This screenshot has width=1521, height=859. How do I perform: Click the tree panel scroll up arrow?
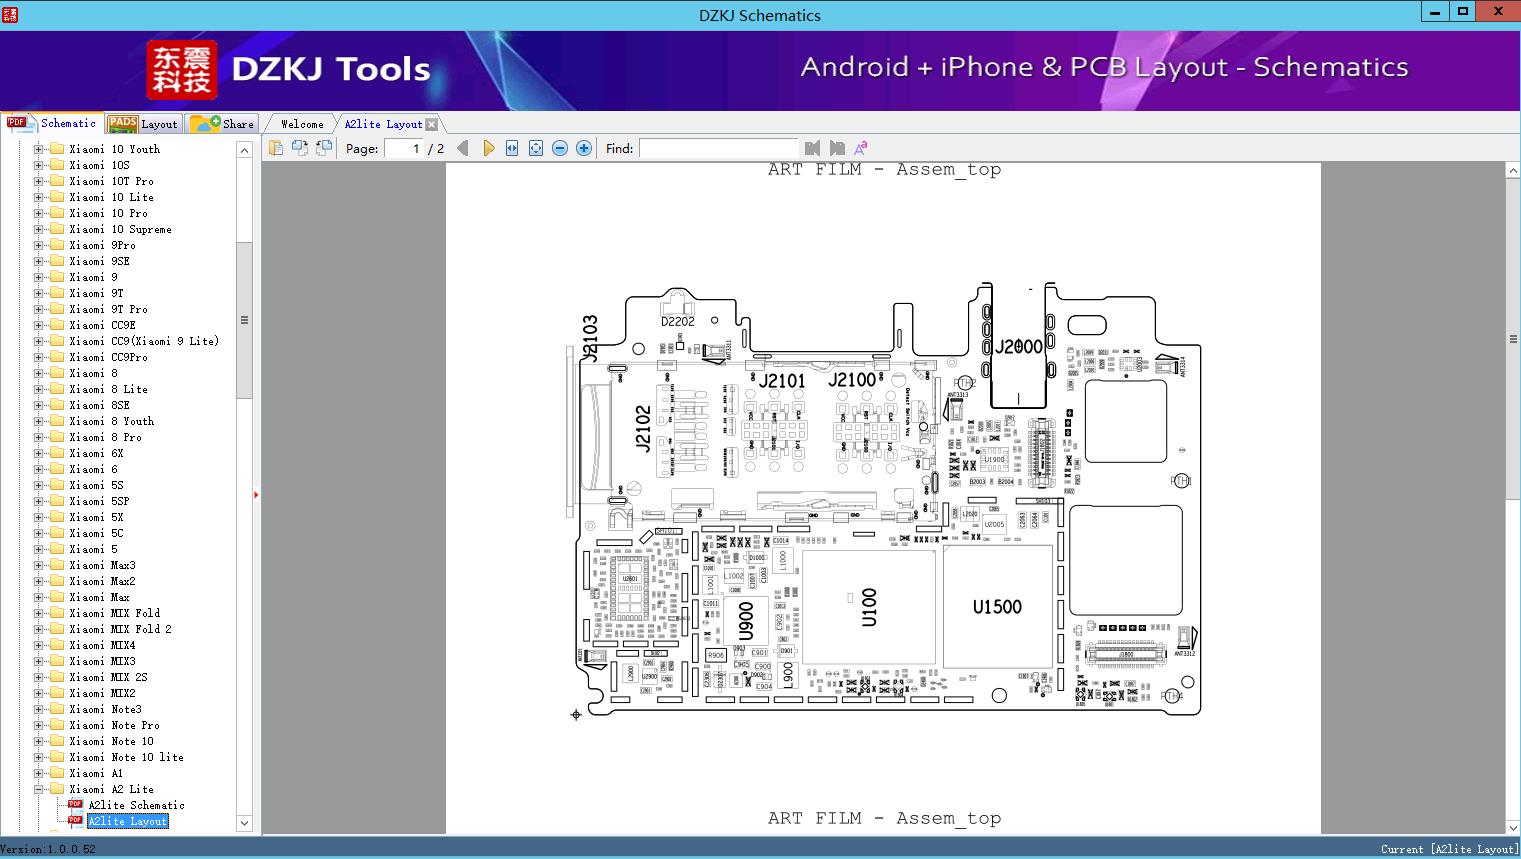point(244,150)
